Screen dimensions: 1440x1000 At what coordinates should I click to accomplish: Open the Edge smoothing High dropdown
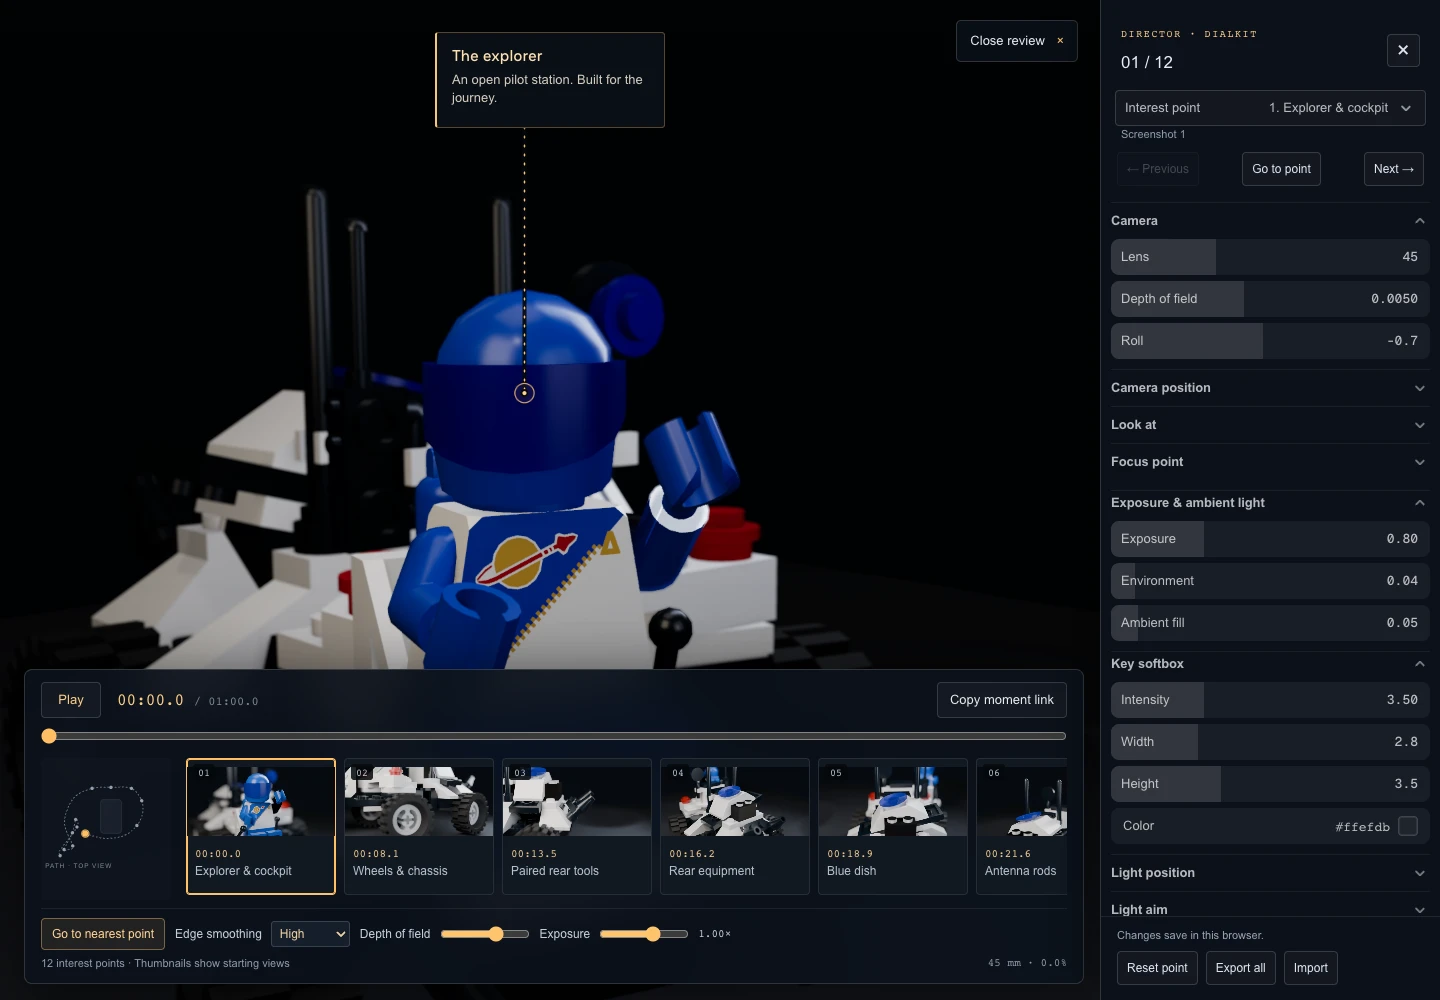point(310,934)
